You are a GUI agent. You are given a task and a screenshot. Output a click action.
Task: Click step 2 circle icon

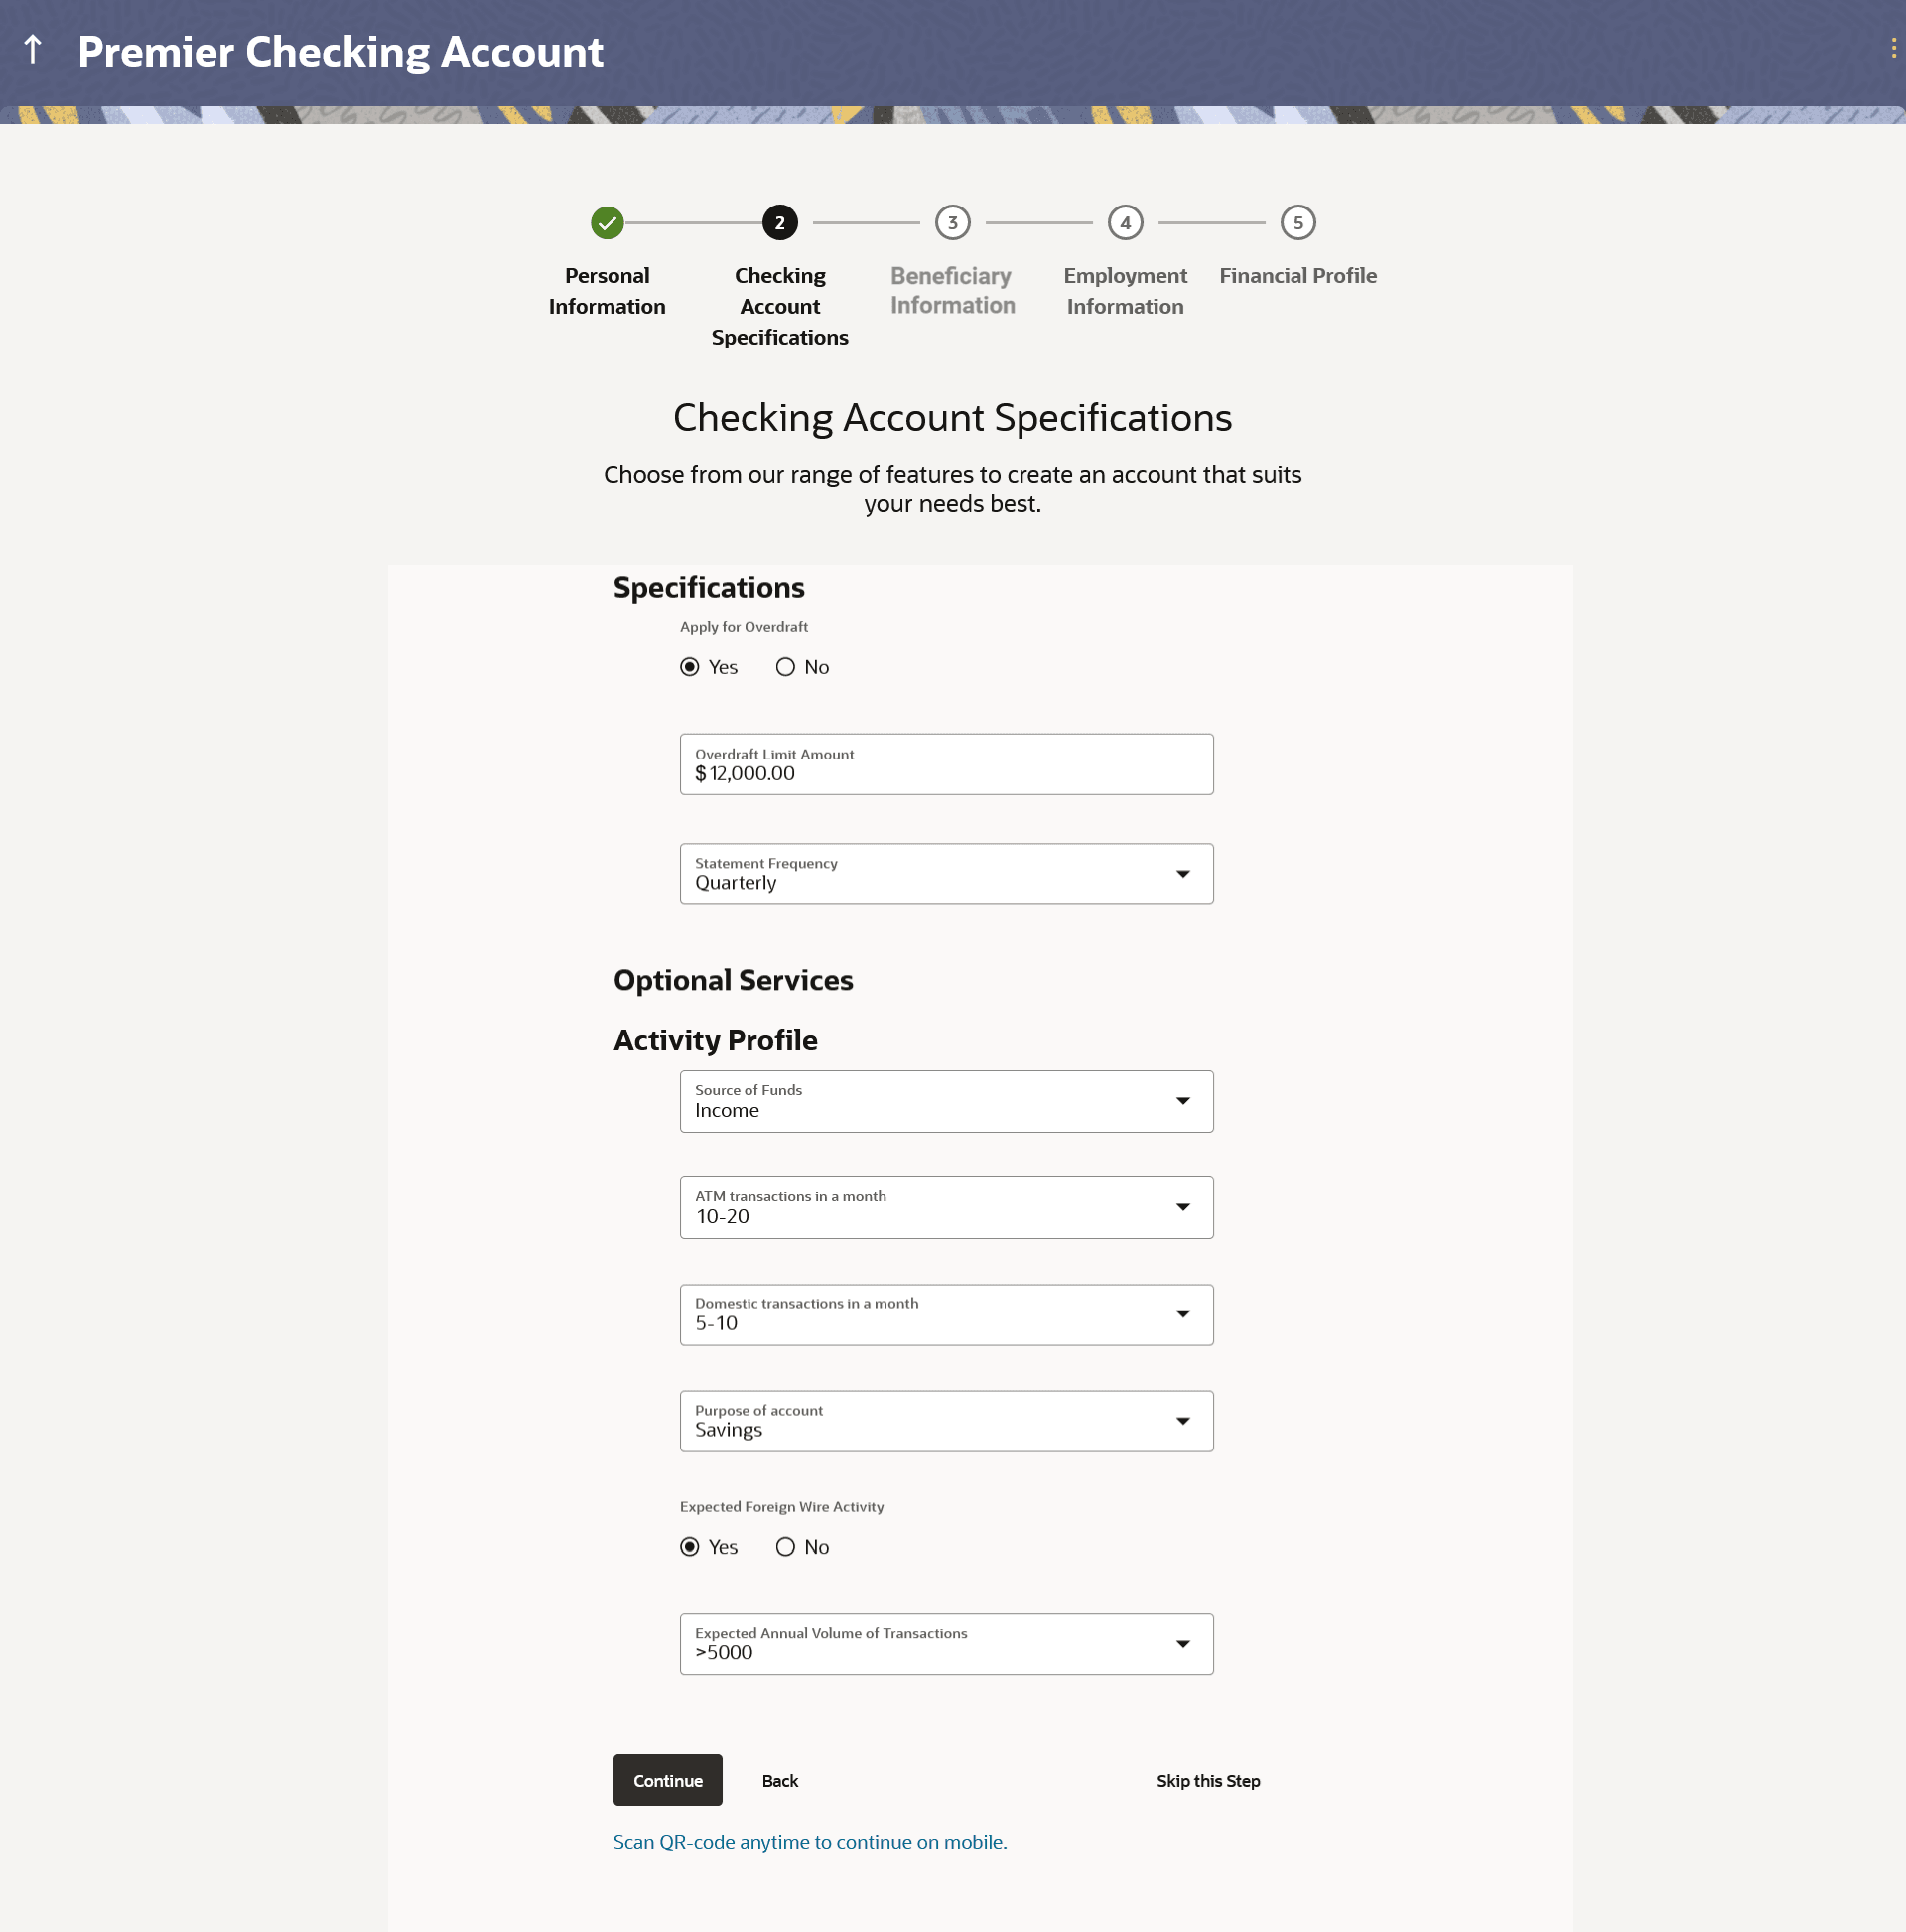click(780, 223)
